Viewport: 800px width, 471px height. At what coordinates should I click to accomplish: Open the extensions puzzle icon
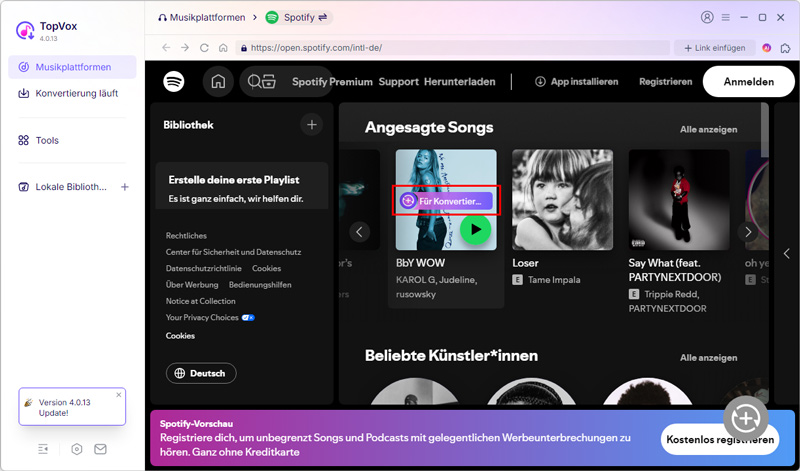click(x=785, y=48)
